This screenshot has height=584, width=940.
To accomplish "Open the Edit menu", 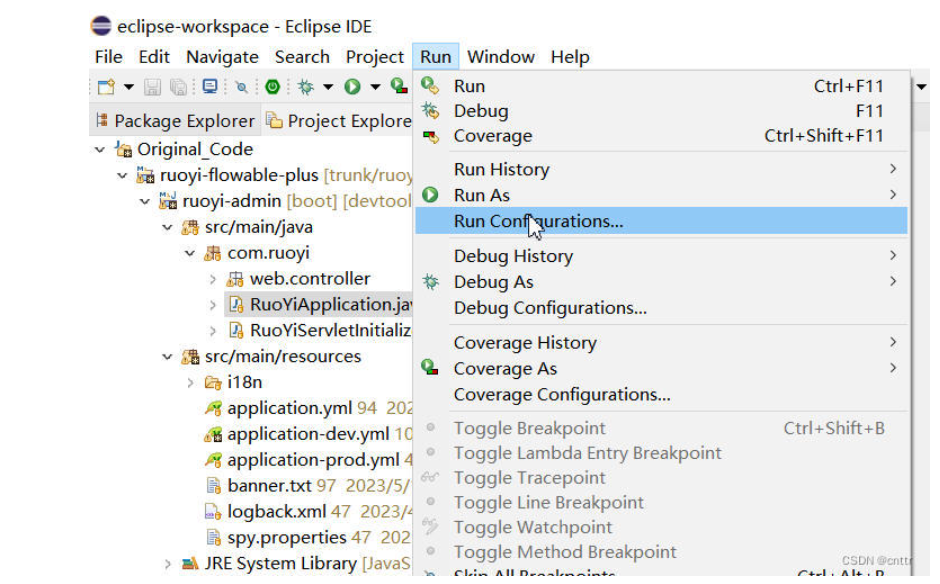I will (154, 57).
